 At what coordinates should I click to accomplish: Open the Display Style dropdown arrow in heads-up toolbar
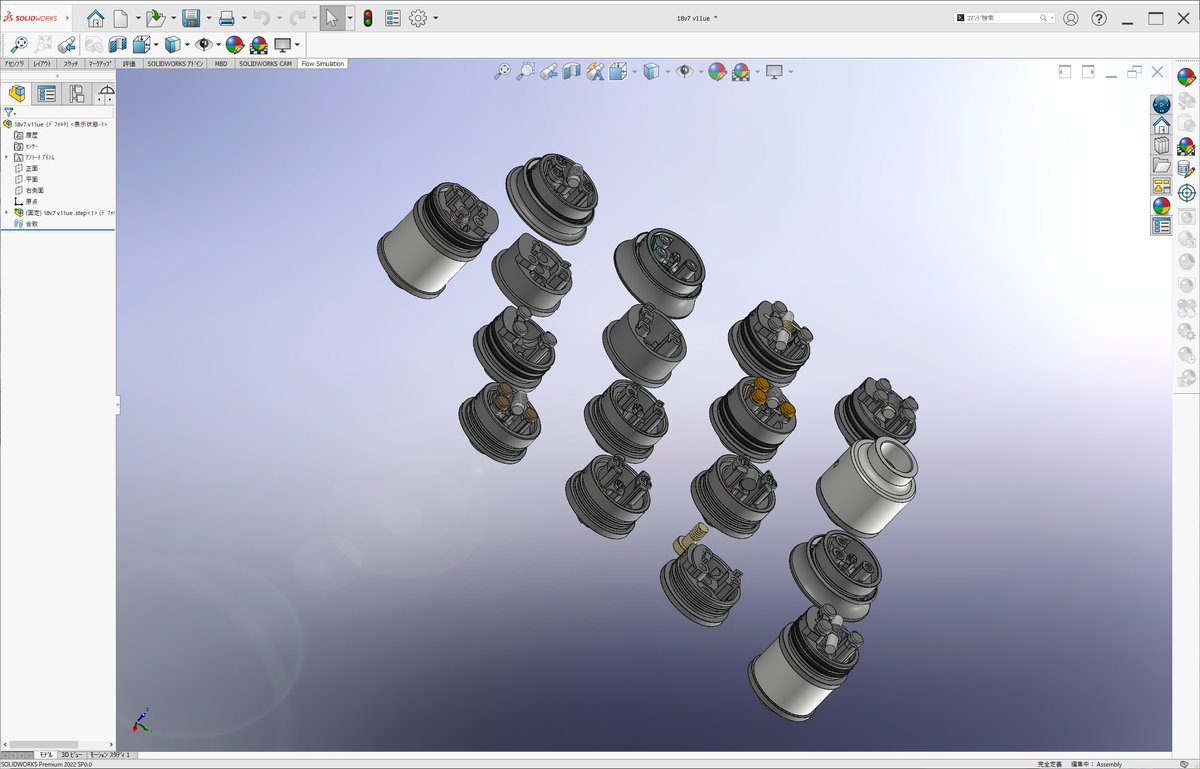point(669,71)
